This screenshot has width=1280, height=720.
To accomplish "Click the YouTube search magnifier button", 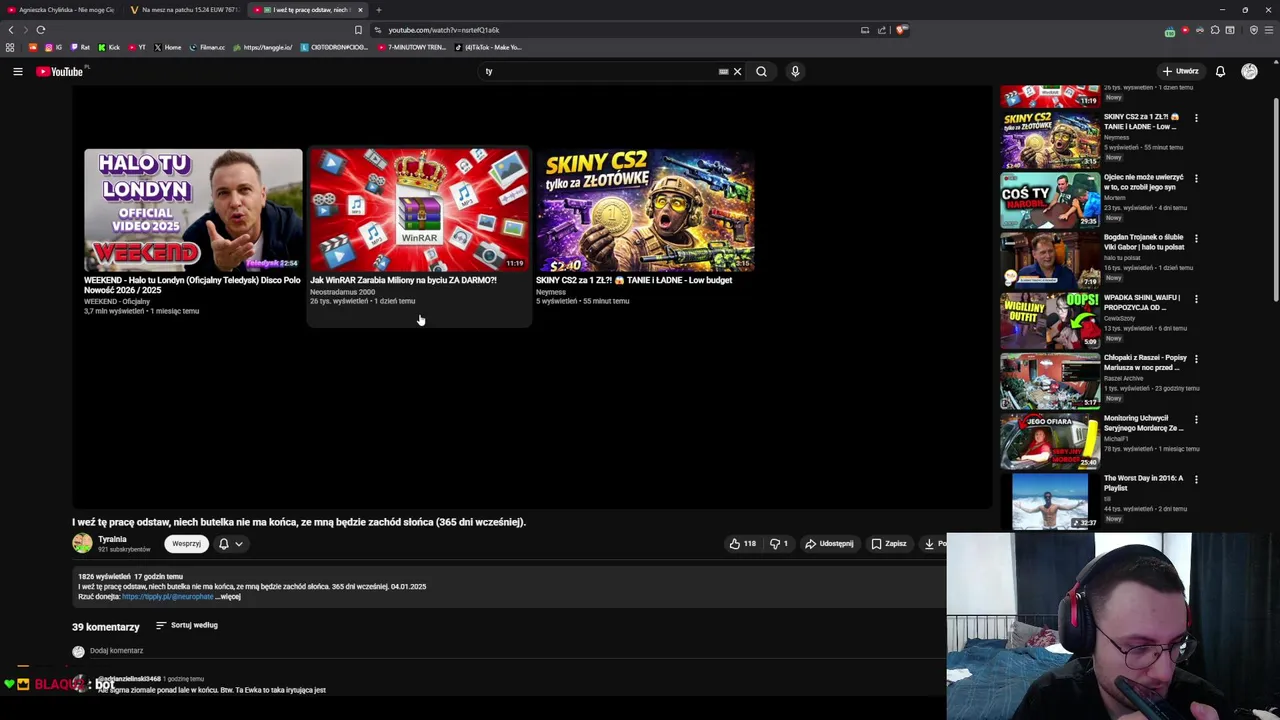I will [761, 71].
